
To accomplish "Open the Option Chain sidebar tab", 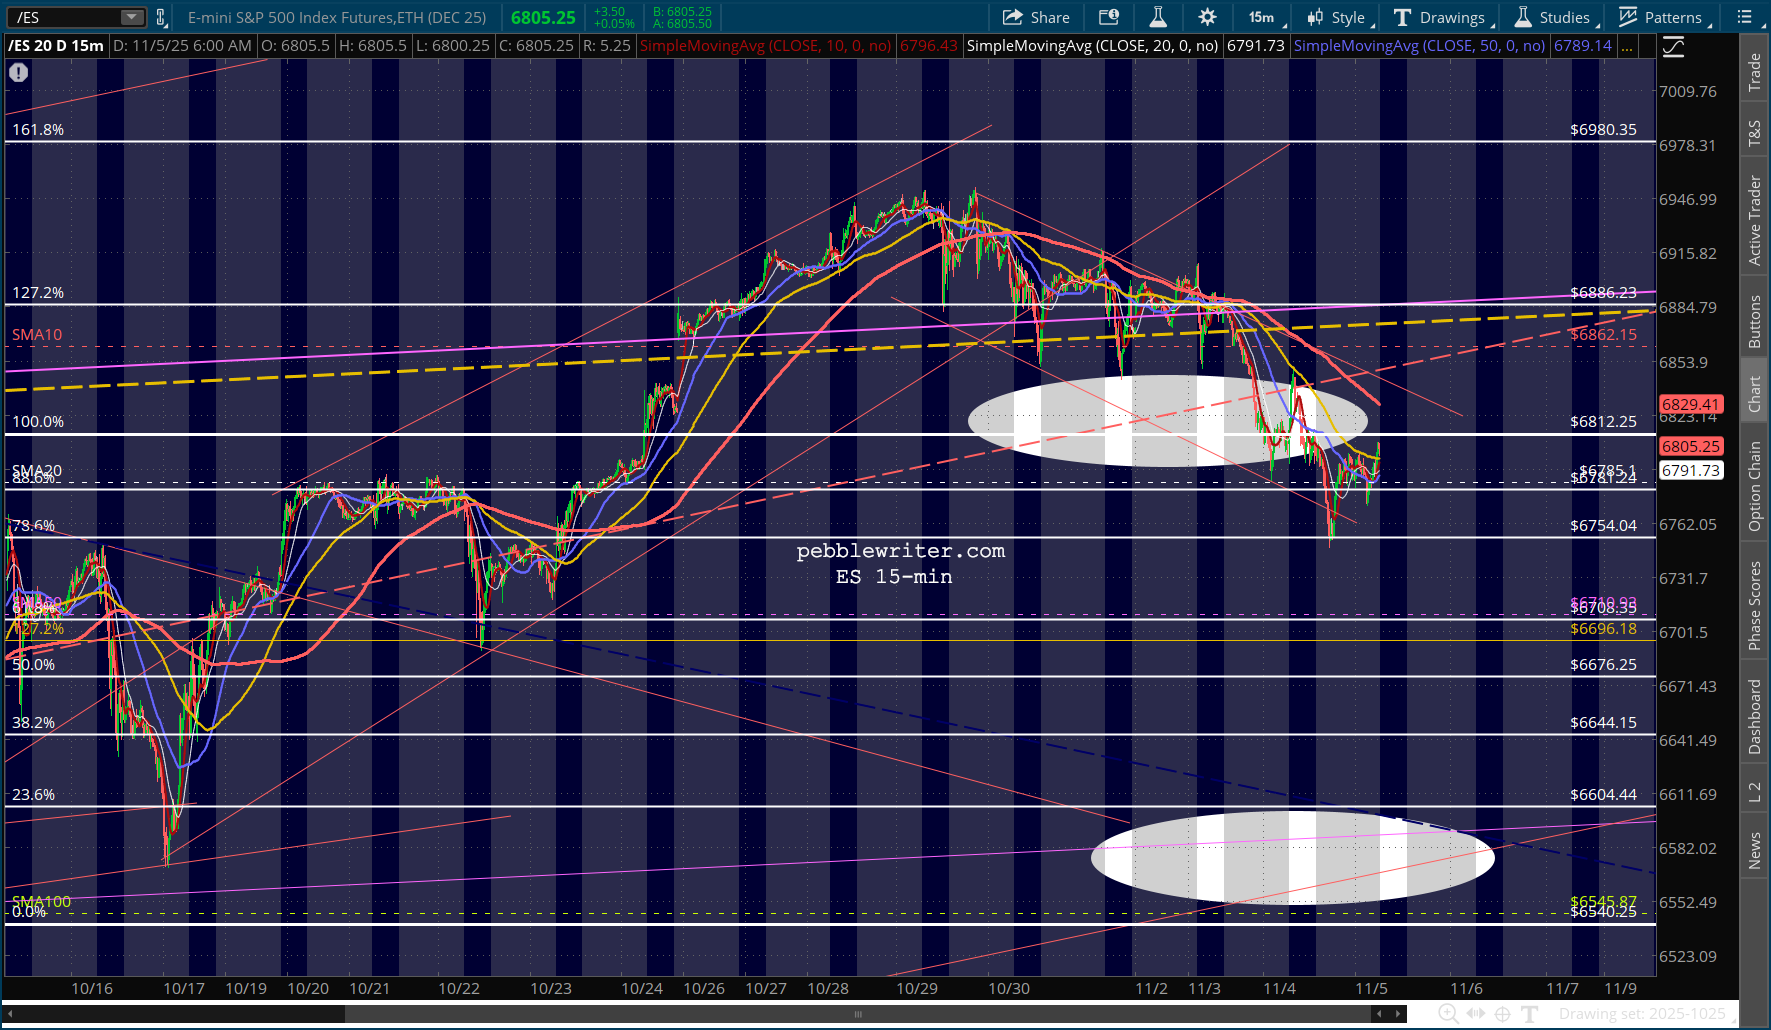I will (1754, 486).
